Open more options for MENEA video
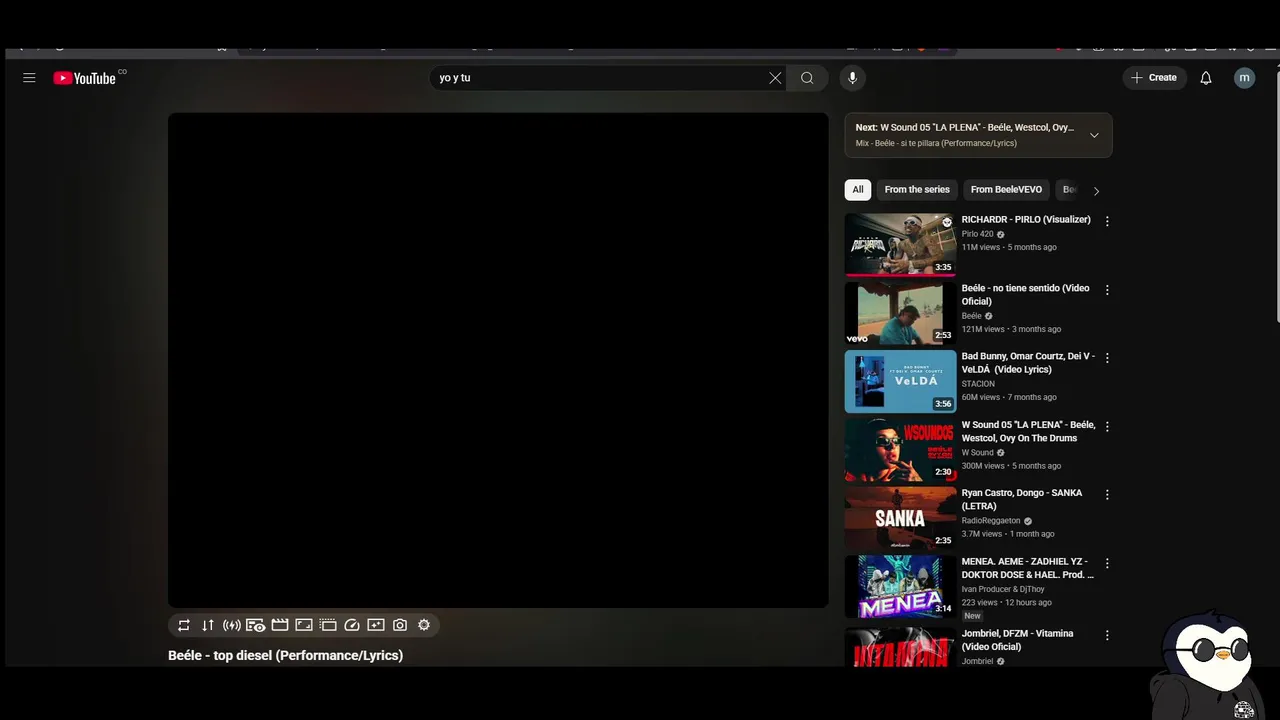This screenshot has height=720, width=1280. [1107, 564]
